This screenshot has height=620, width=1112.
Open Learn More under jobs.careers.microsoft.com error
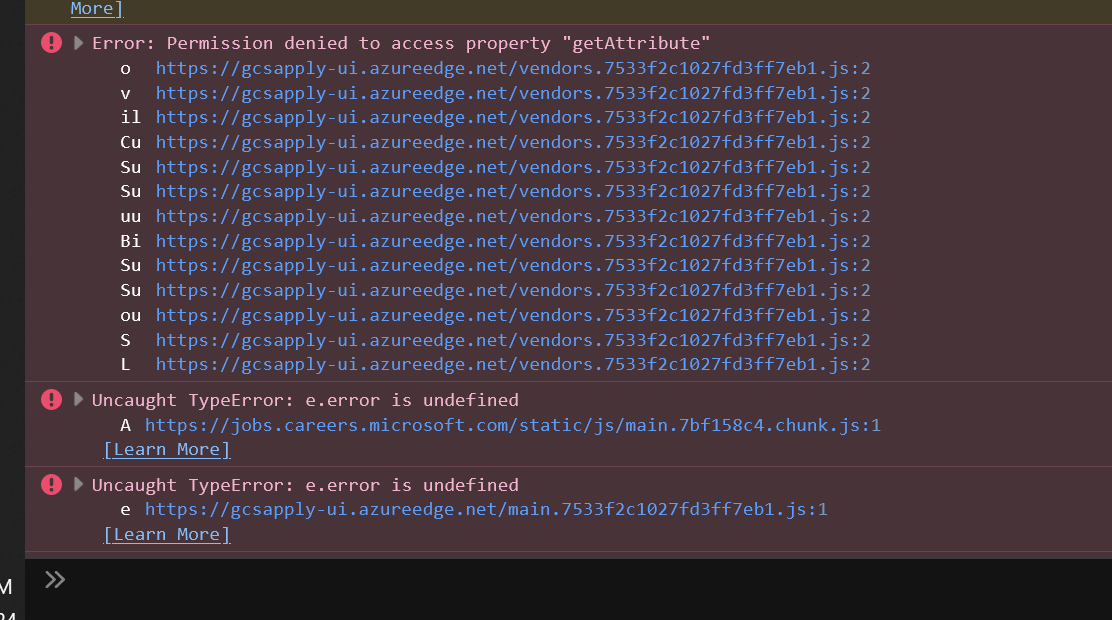click(x=167, y=450)
